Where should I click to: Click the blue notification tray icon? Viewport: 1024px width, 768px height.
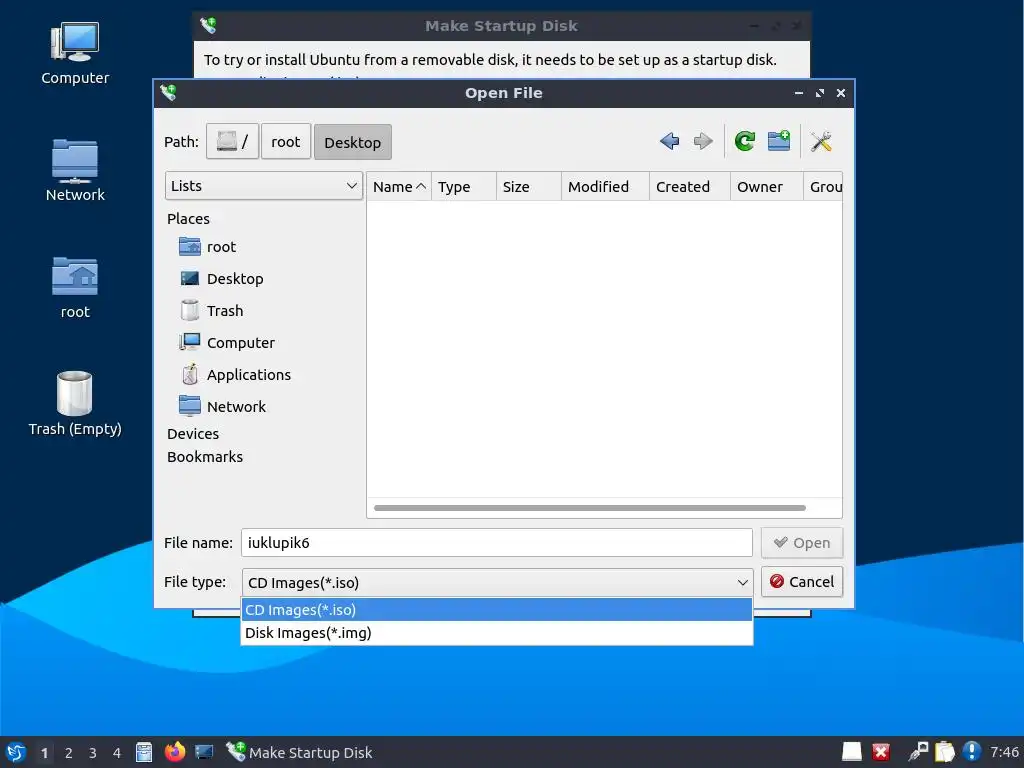[x=972, y=752]
